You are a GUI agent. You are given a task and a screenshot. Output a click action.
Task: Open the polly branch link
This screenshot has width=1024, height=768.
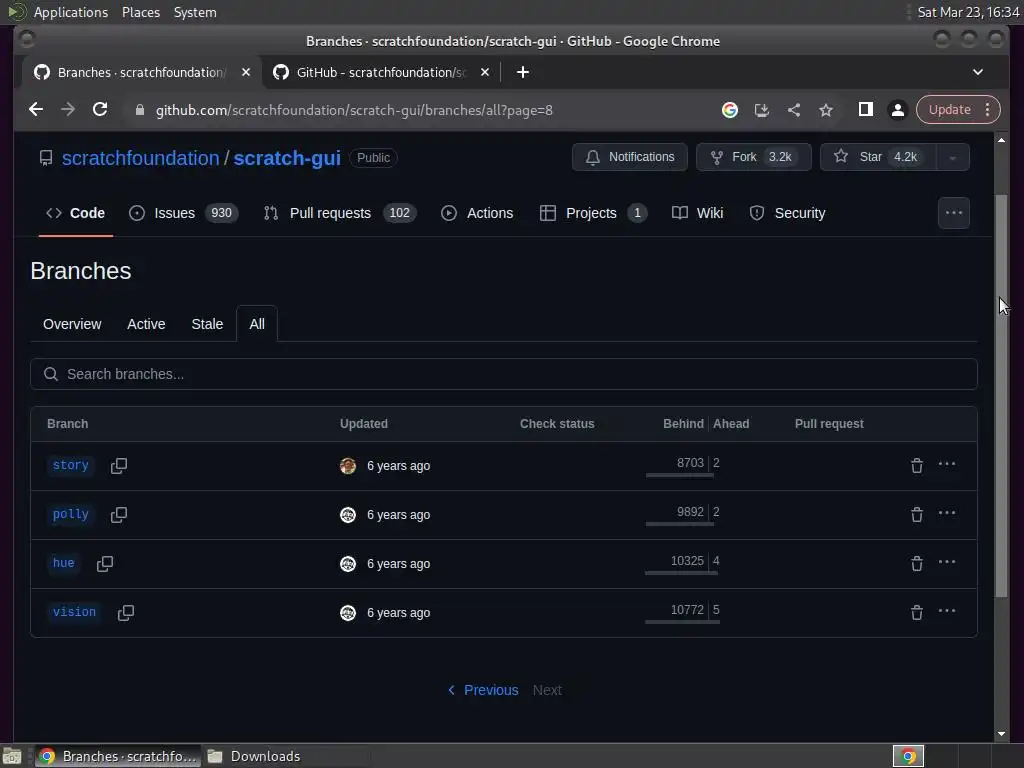coord(71,514)
